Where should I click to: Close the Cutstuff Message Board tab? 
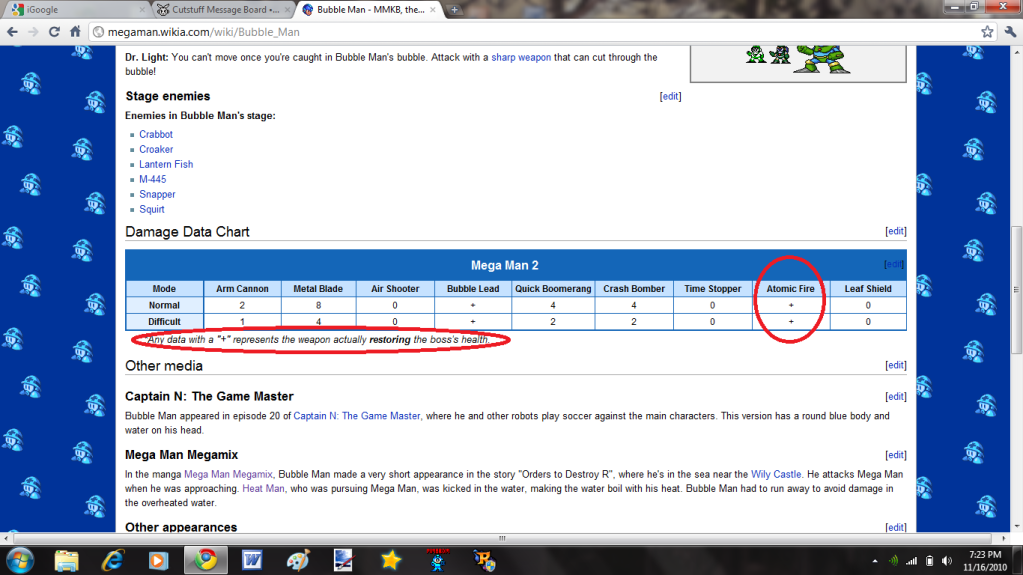pos(287,10)
